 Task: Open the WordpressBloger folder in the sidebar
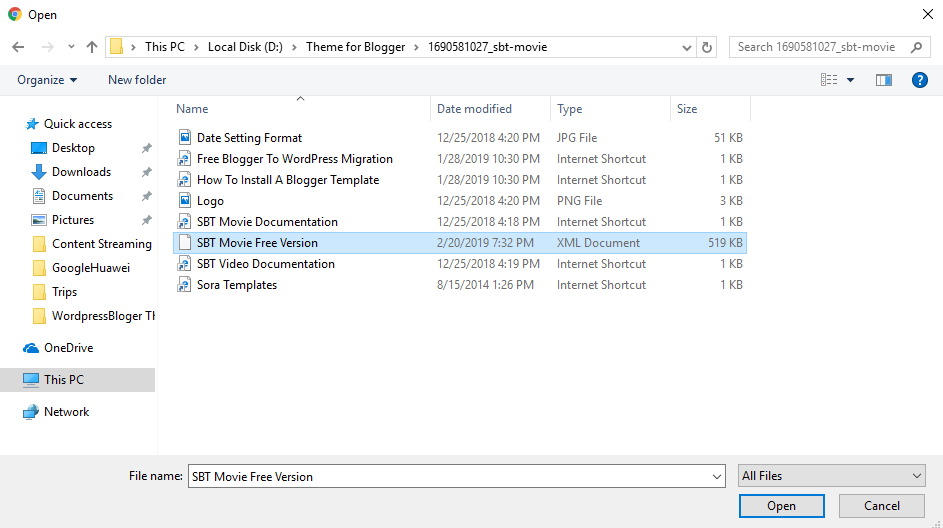(103, 316)
